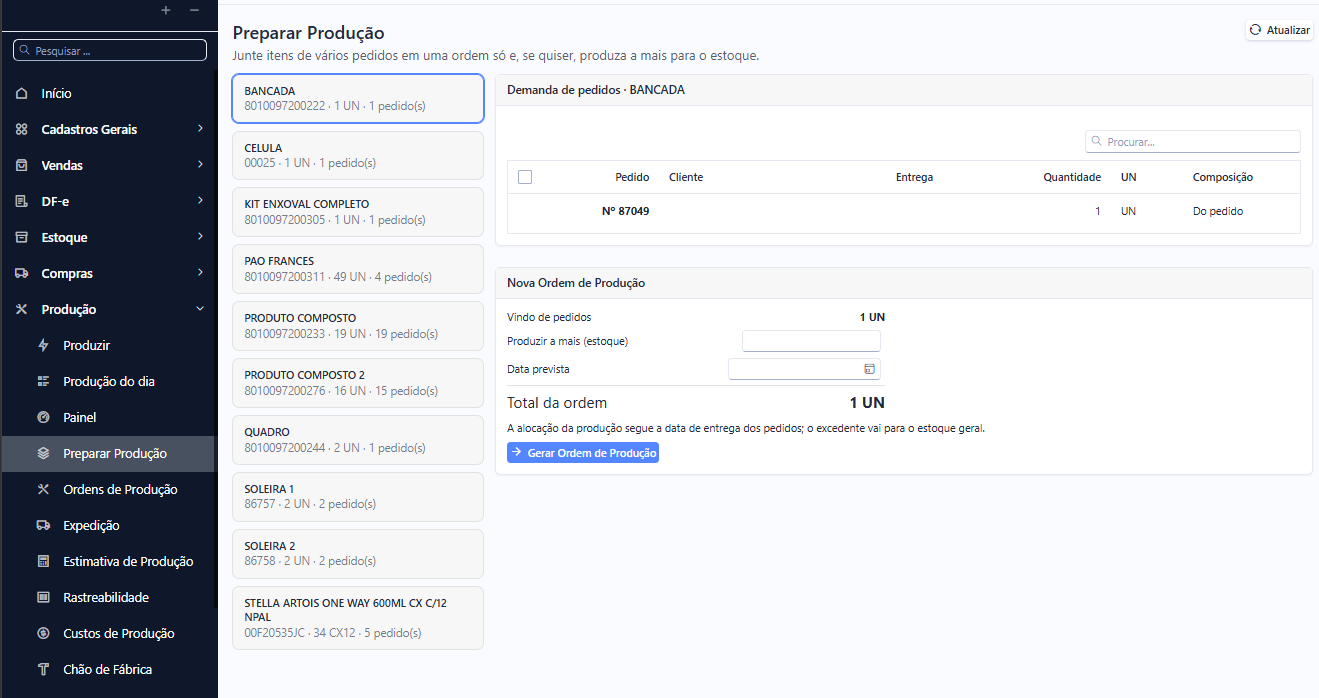
Task: Tick the select-all checkbox in the orders table
Action: pos(525,177)
